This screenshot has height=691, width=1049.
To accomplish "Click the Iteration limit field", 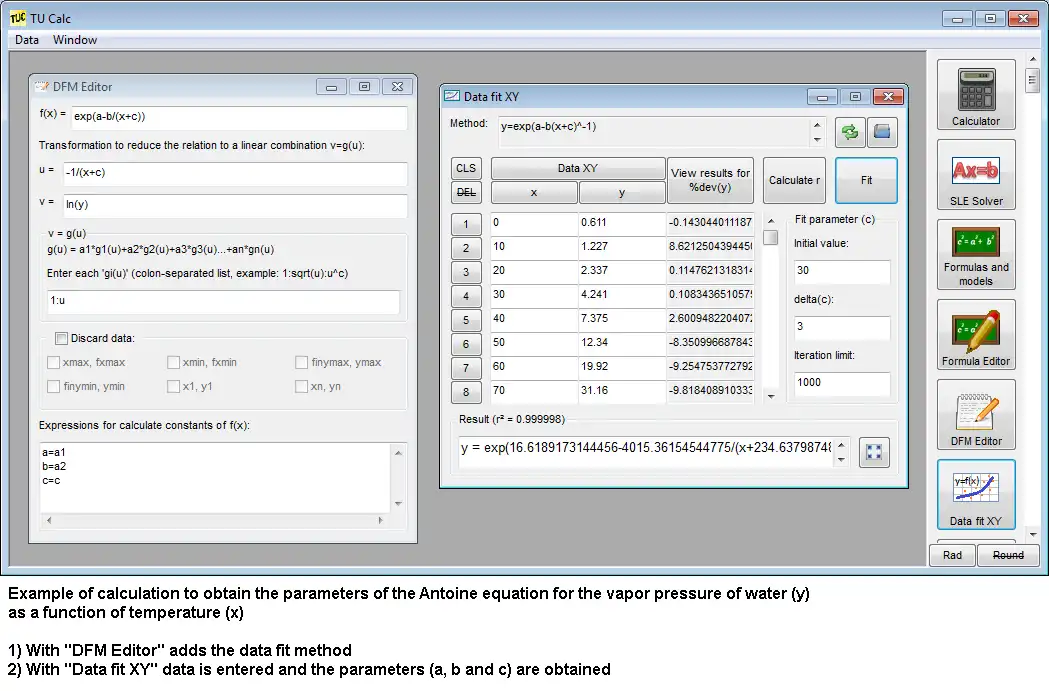I will [842, 383].
